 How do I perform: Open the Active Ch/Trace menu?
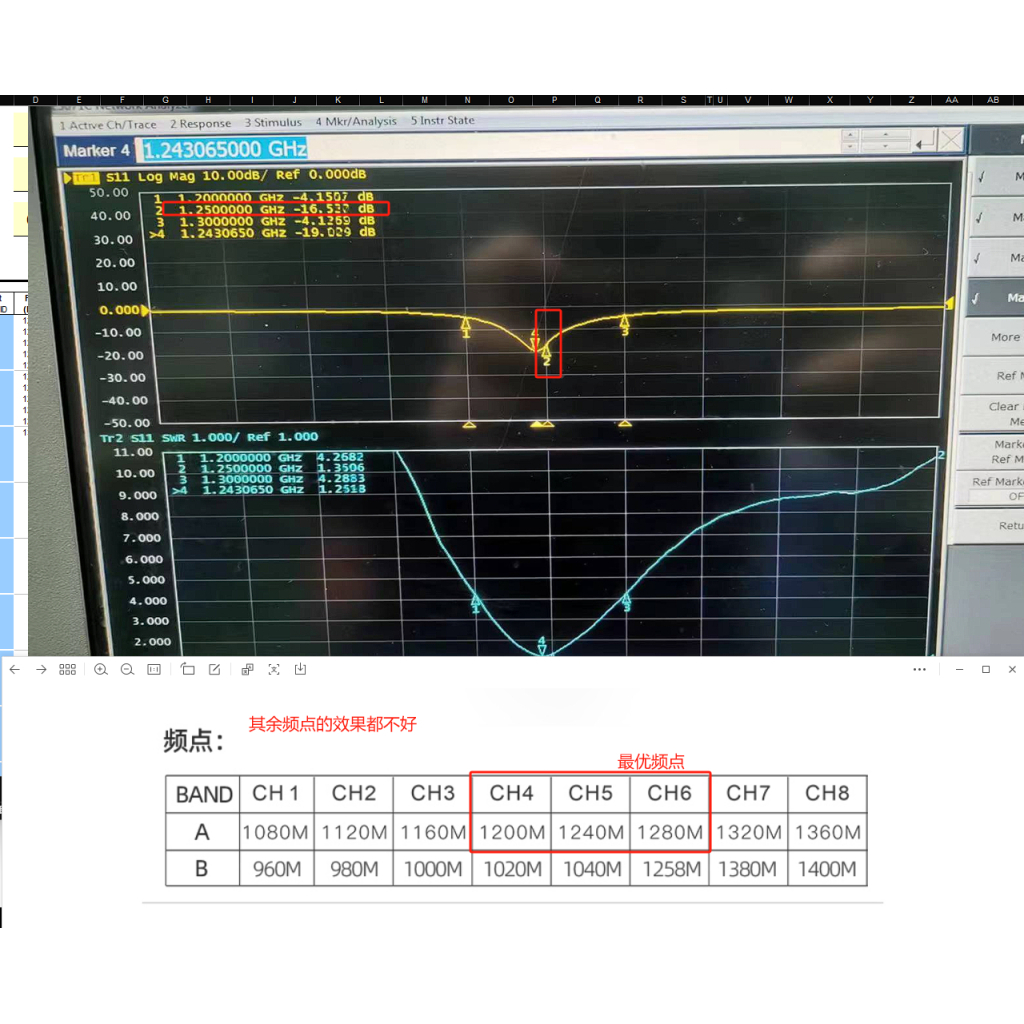tap(108, 124)
